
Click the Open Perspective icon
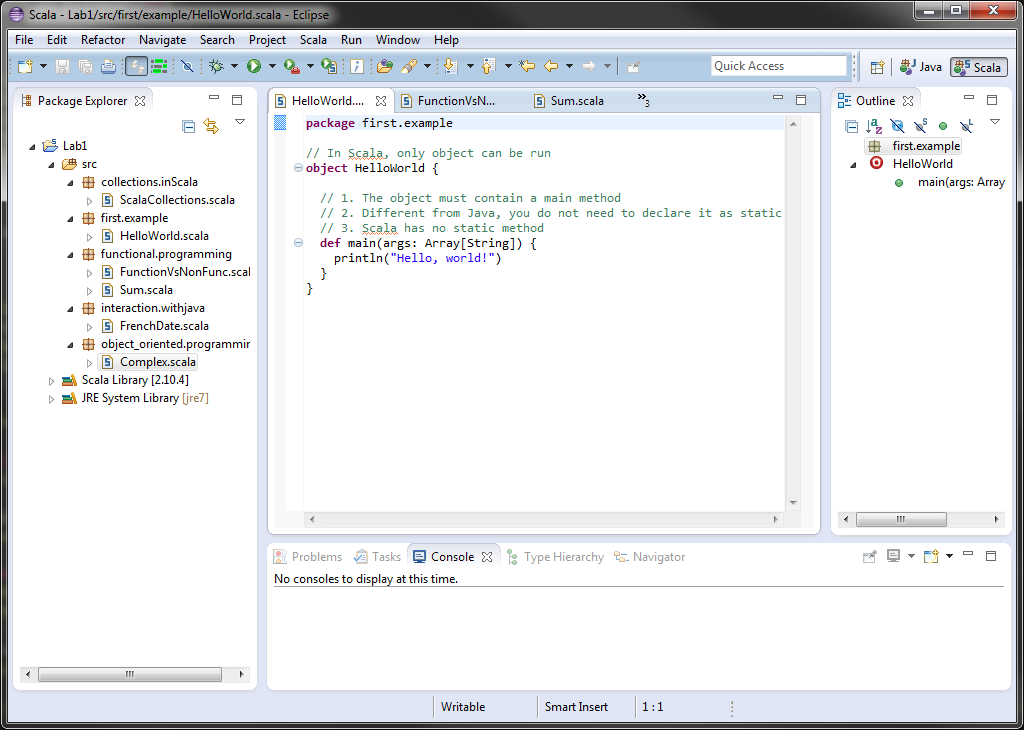coord(877,67)
